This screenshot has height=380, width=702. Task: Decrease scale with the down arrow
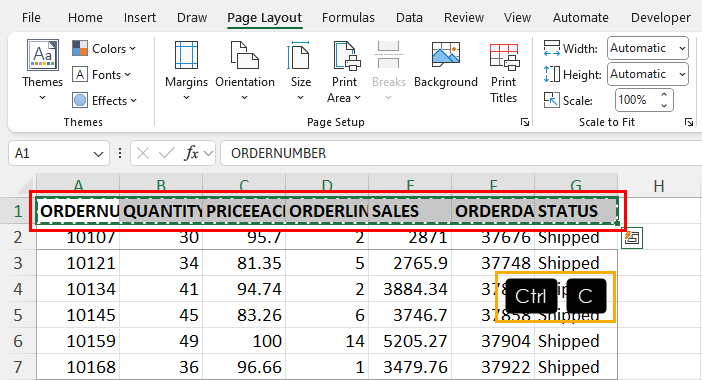pyautogui.click(x=664, y=106)
